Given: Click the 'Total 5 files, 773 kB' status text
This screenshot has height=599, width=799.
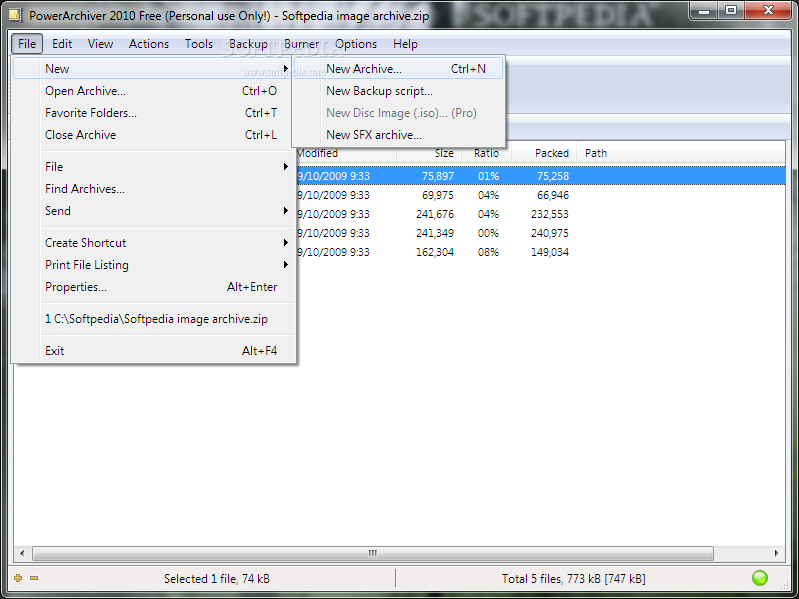Looking at the screenshot, I should coord(573,579).
